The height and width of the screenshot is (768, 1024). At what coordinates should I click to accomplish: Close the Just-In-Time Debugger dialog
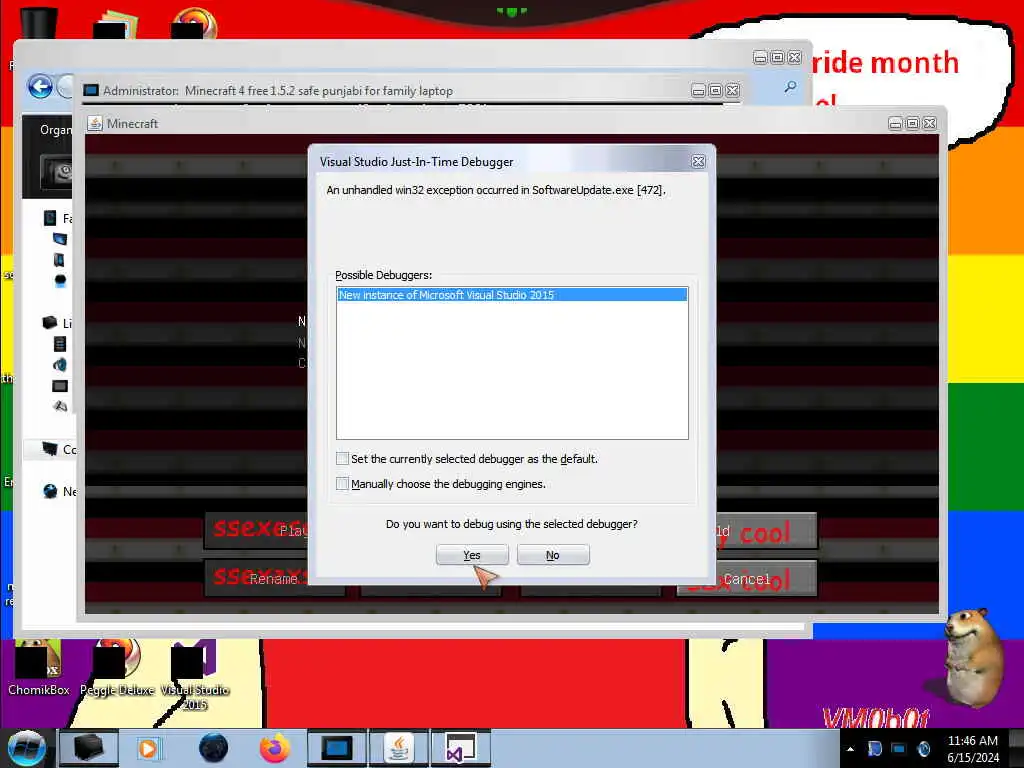pos(697,161)
